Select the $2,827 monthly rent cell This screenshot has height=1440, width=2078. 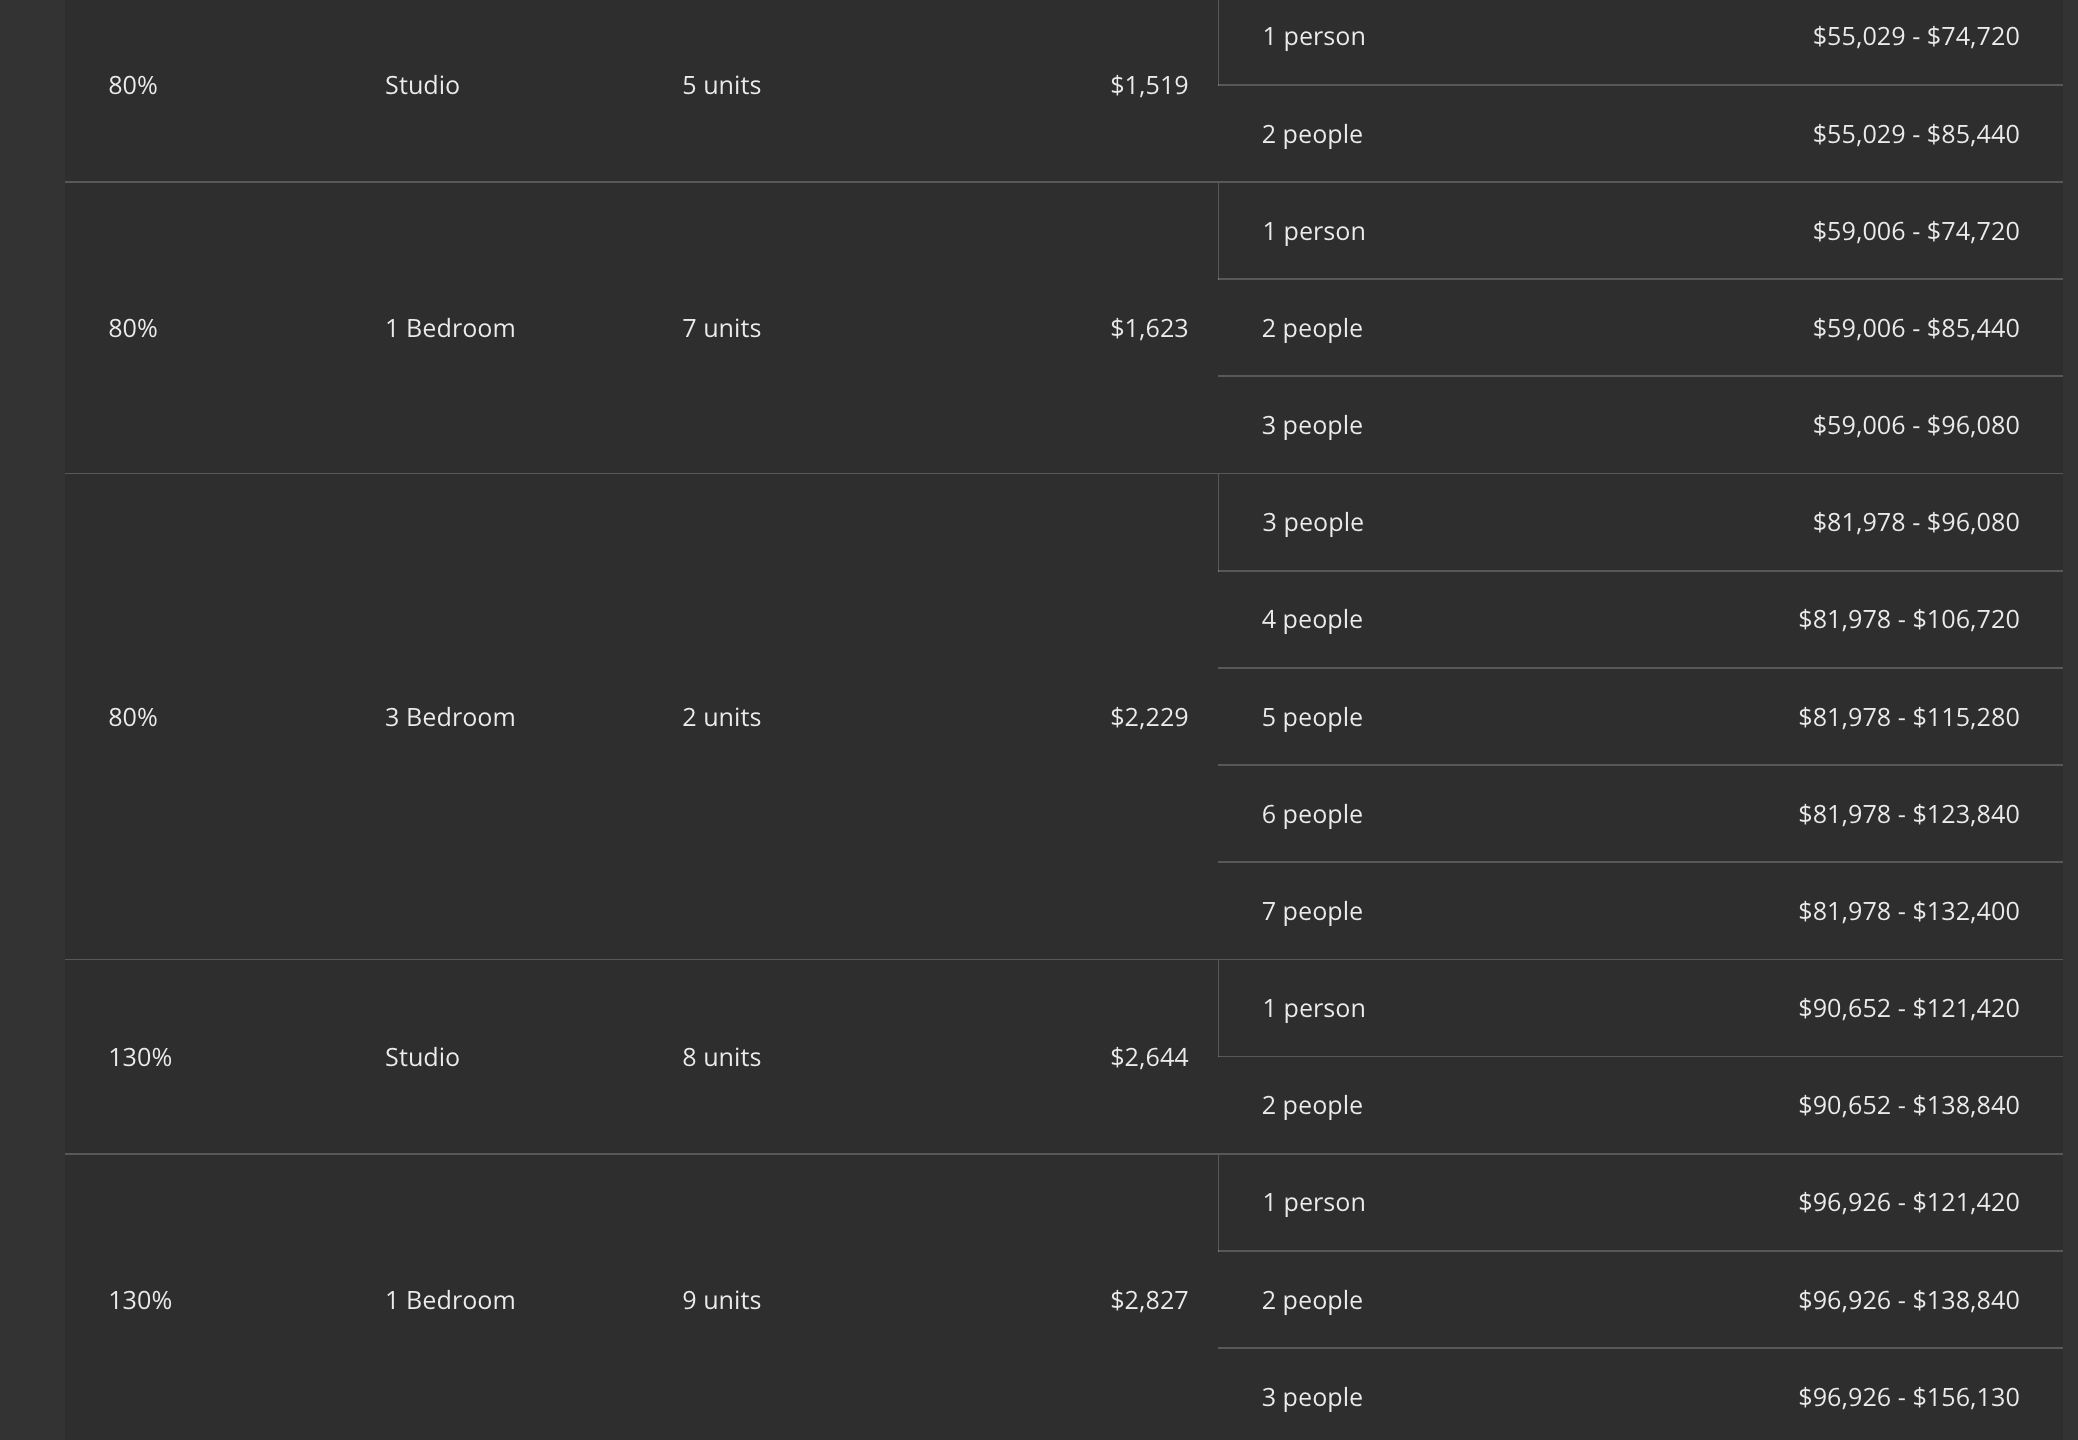coord(1148,1300)
